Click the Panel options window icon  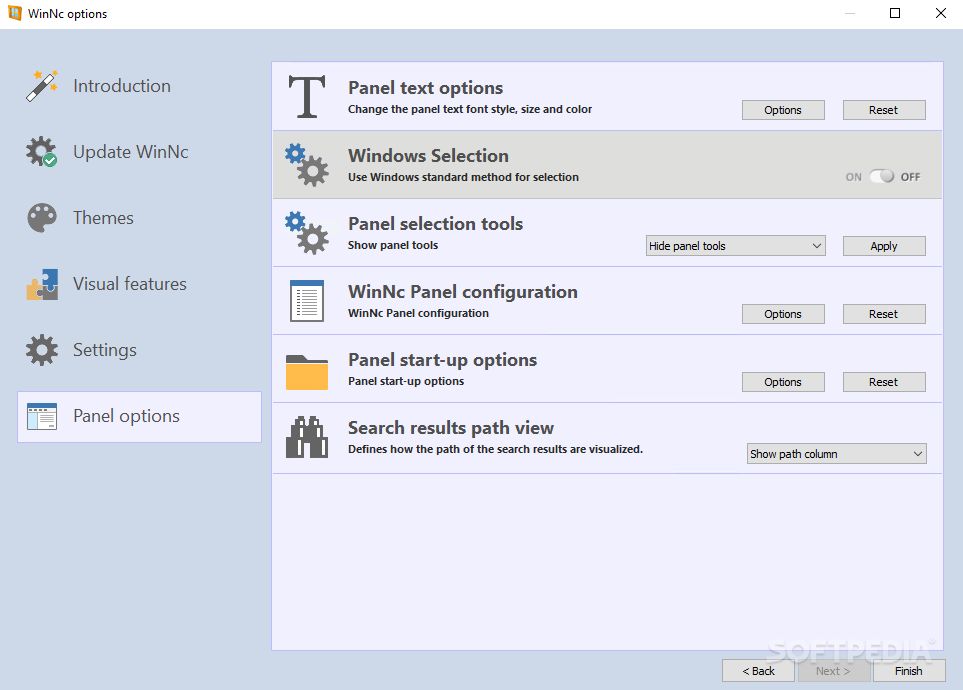[x=42, y=416]
